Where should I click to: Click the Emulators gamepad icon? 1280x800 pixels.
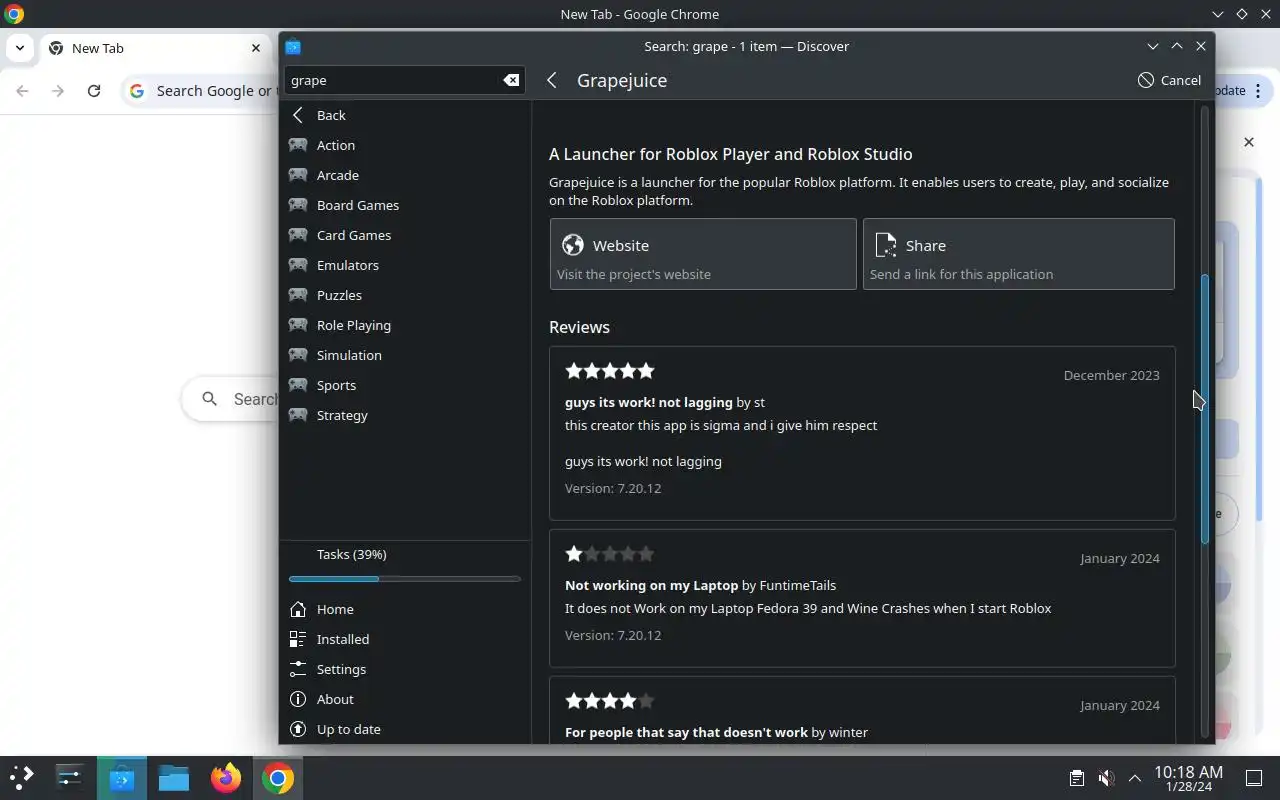298,265
